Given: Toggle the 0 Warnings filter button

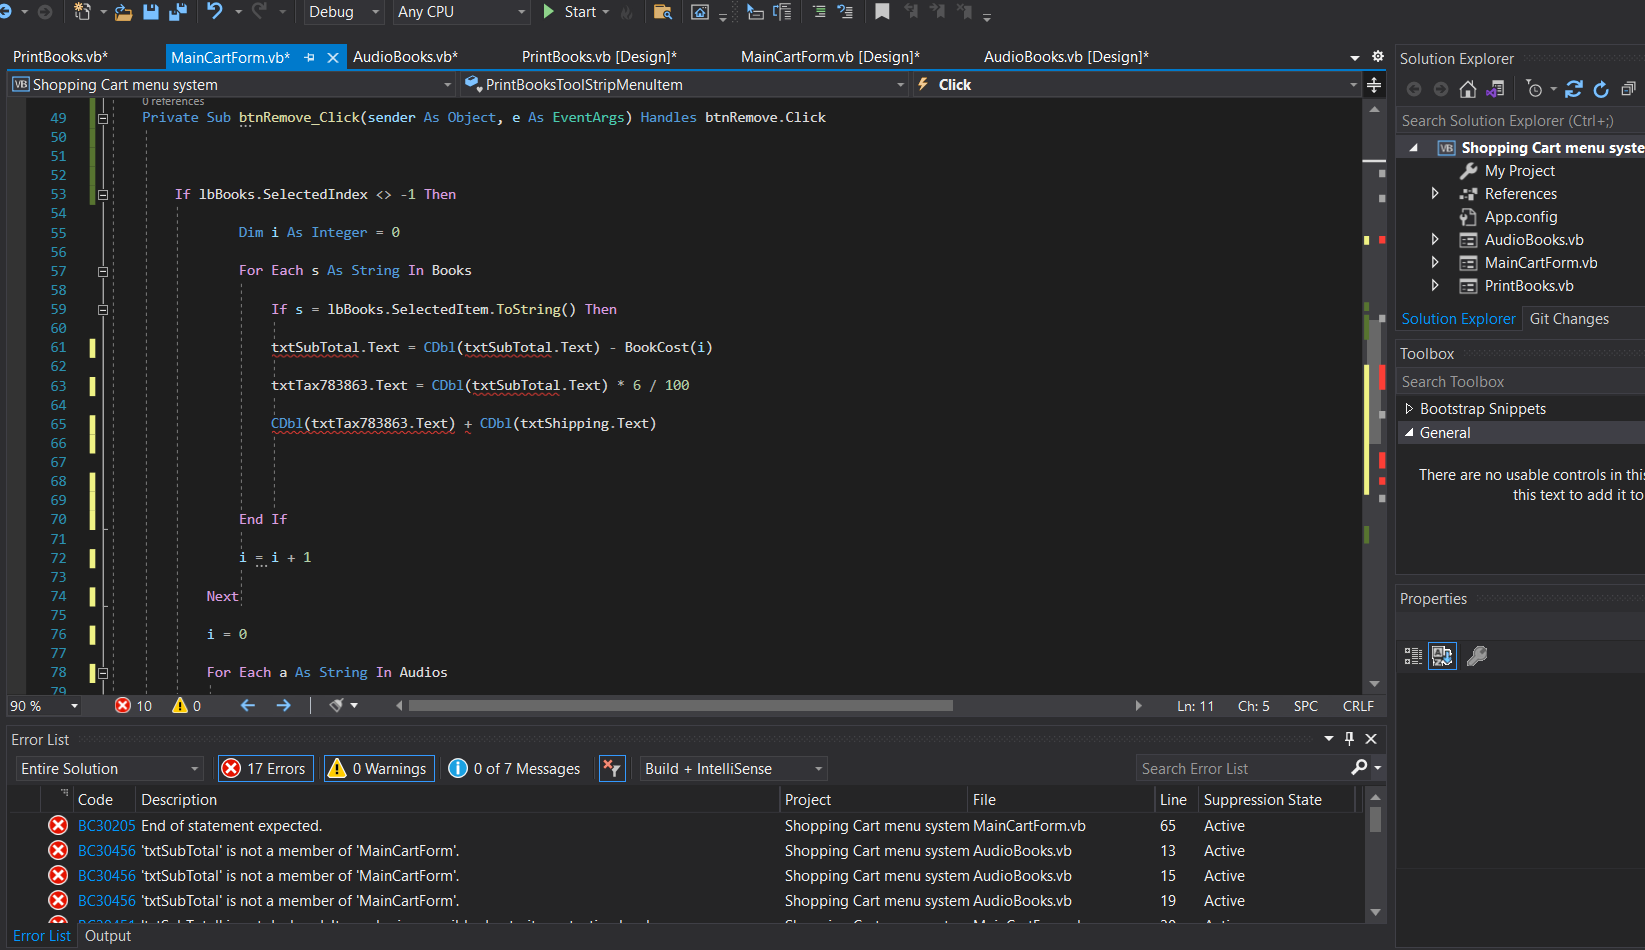Looking at the screenshot, I should [379, 769].
